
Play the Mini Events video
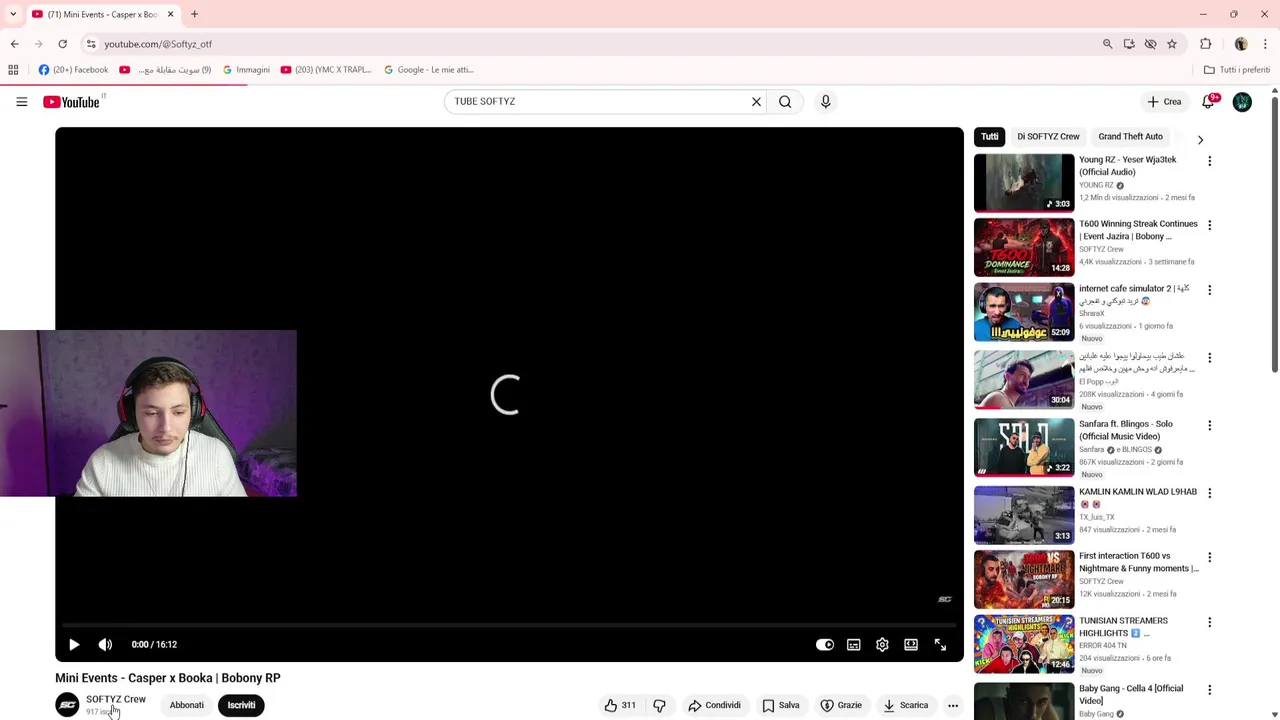tap(74, 645)
